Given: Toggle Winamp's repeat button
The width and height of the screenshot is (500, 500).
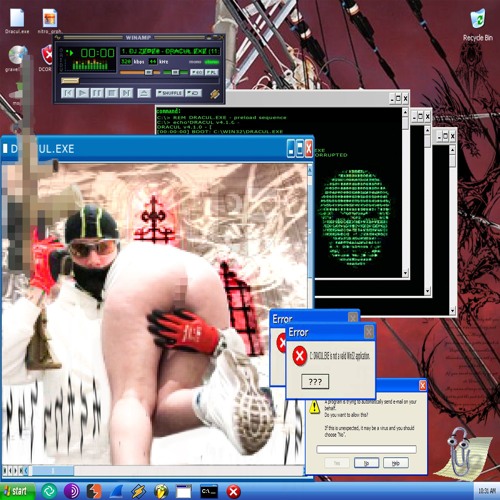Looking at the screenshot, I should [193, 93].
